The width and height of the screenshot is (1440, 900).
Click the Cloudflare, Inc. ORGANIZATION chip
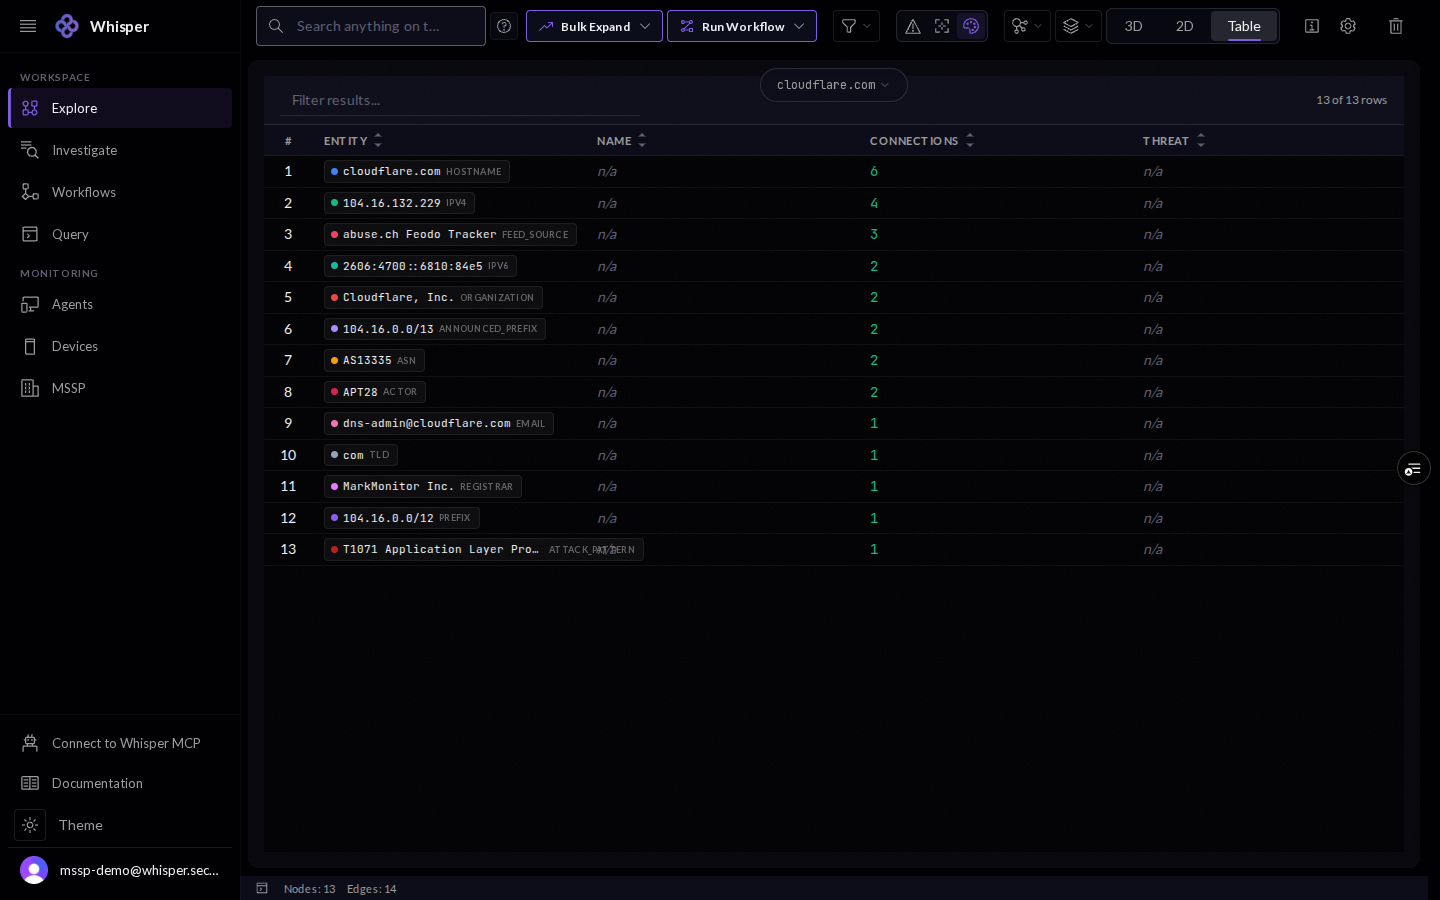pyautogui.click(x=433, y=297)
